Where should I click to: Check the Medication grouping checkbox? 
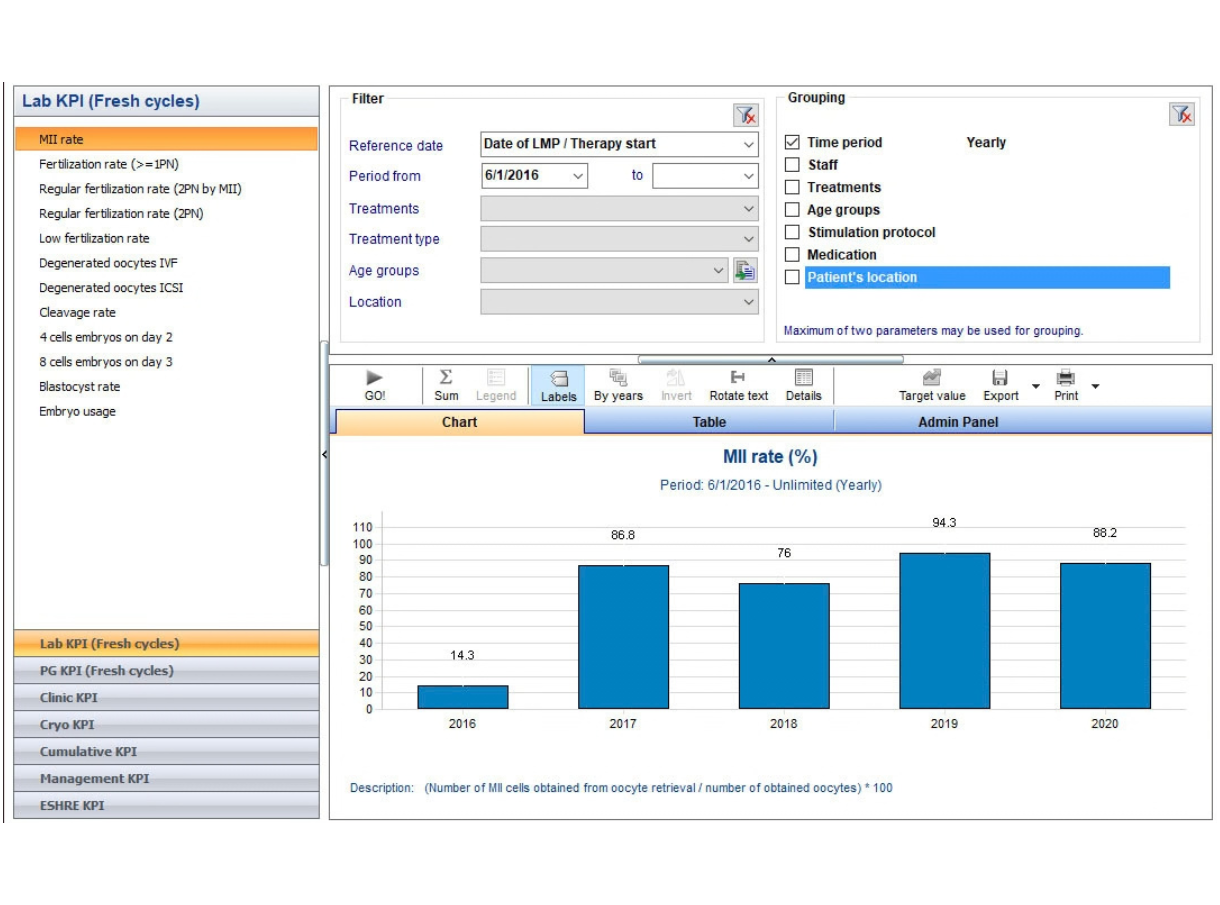point(793,255)
